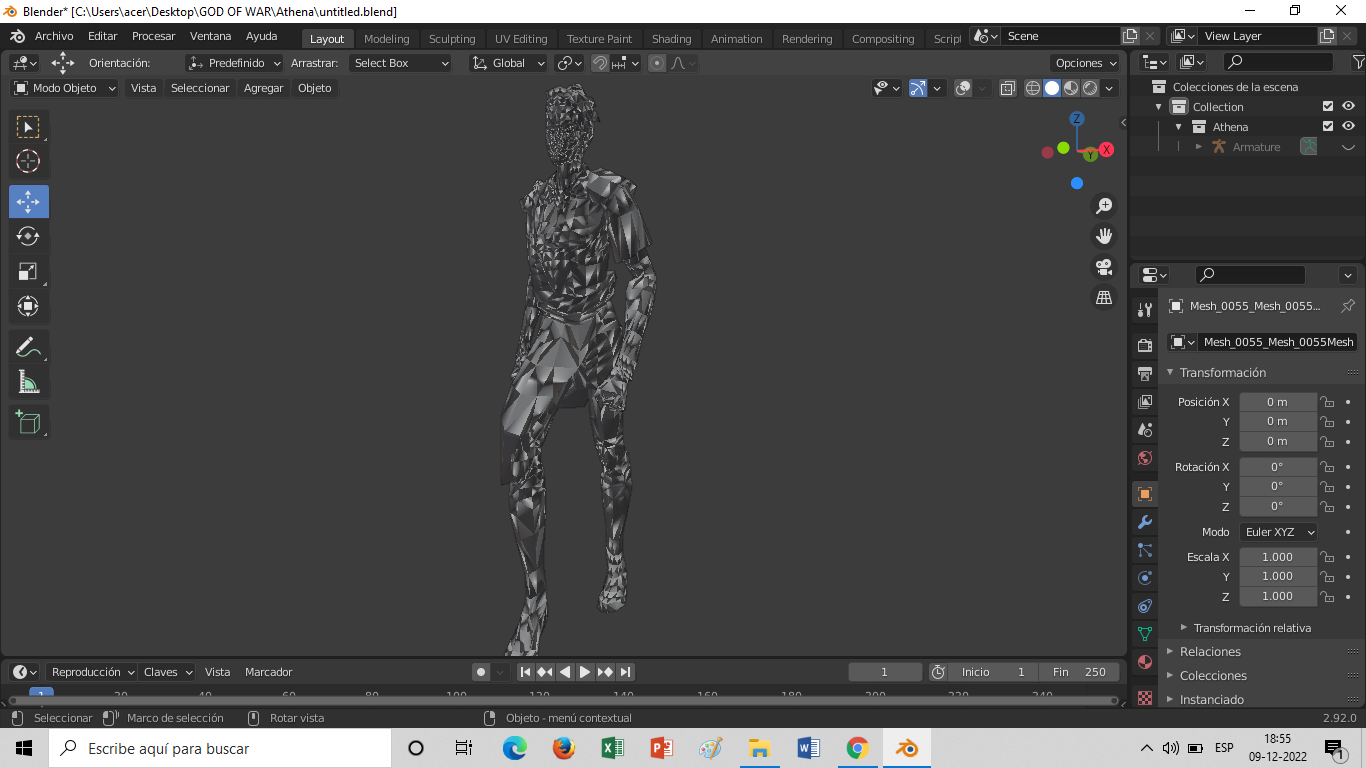The width and height of the screenshot is (1366, 768).
Task: Switch to the UV Editing workspace tab
Action: pyautogui.click(x=521, y=39)
